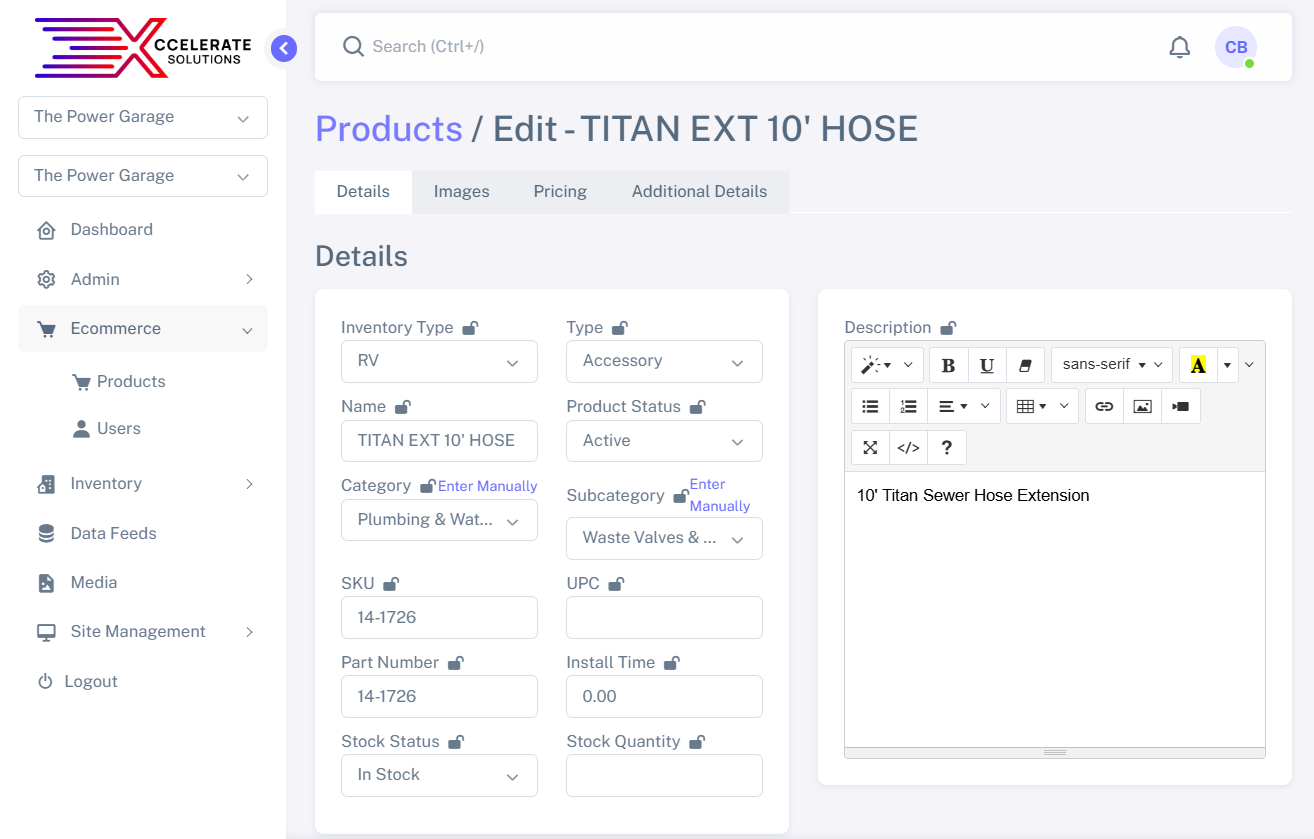Switch the editor to fullscreen mode
This screenshot has height=839, width=1314.
tap(870, 448)
